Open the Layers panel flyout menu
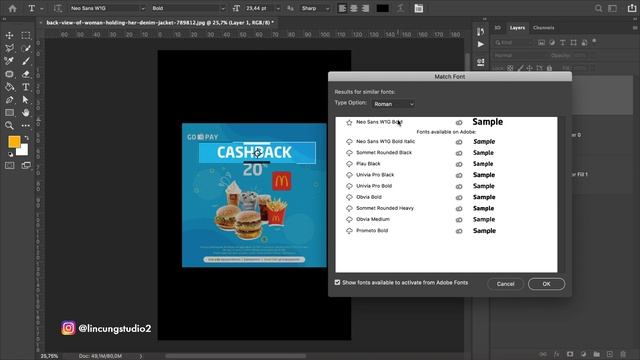This screenshot has width=640, height=360. pyautogui.click(x=635, y=28)
